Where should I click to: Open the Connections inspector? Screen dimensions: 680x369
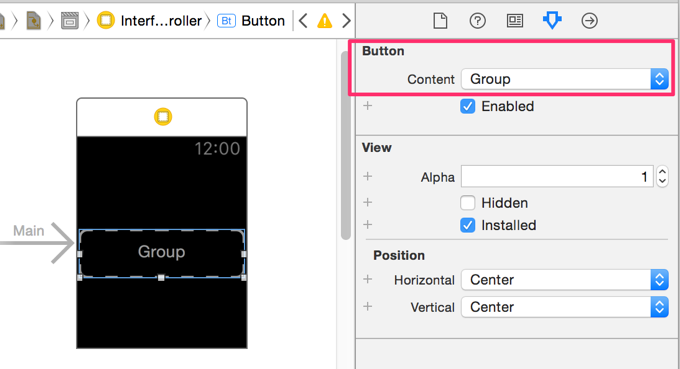(x=589, y=20)
